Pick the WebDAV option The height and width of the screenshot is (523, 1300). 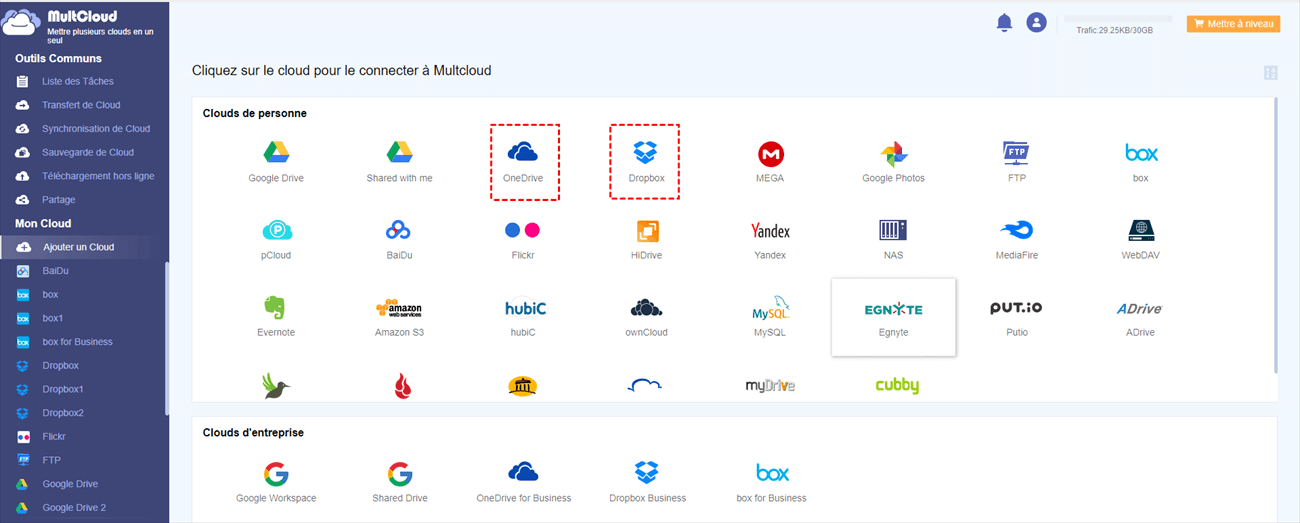1141,239
